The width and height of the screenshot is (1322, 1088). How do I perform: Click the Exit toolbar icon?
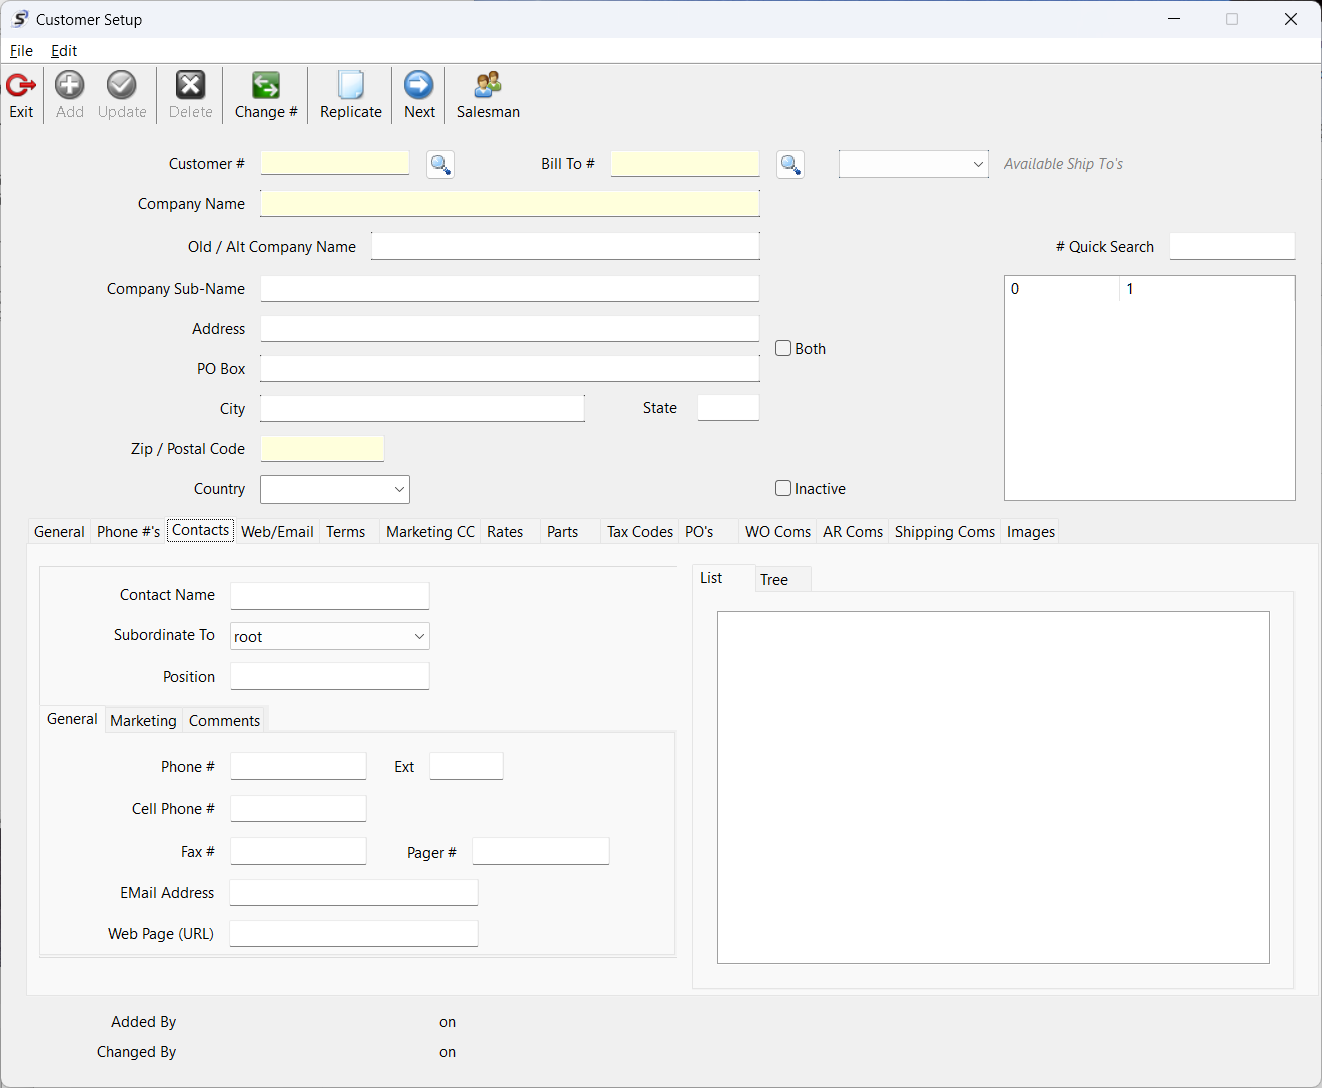[21, 95]
